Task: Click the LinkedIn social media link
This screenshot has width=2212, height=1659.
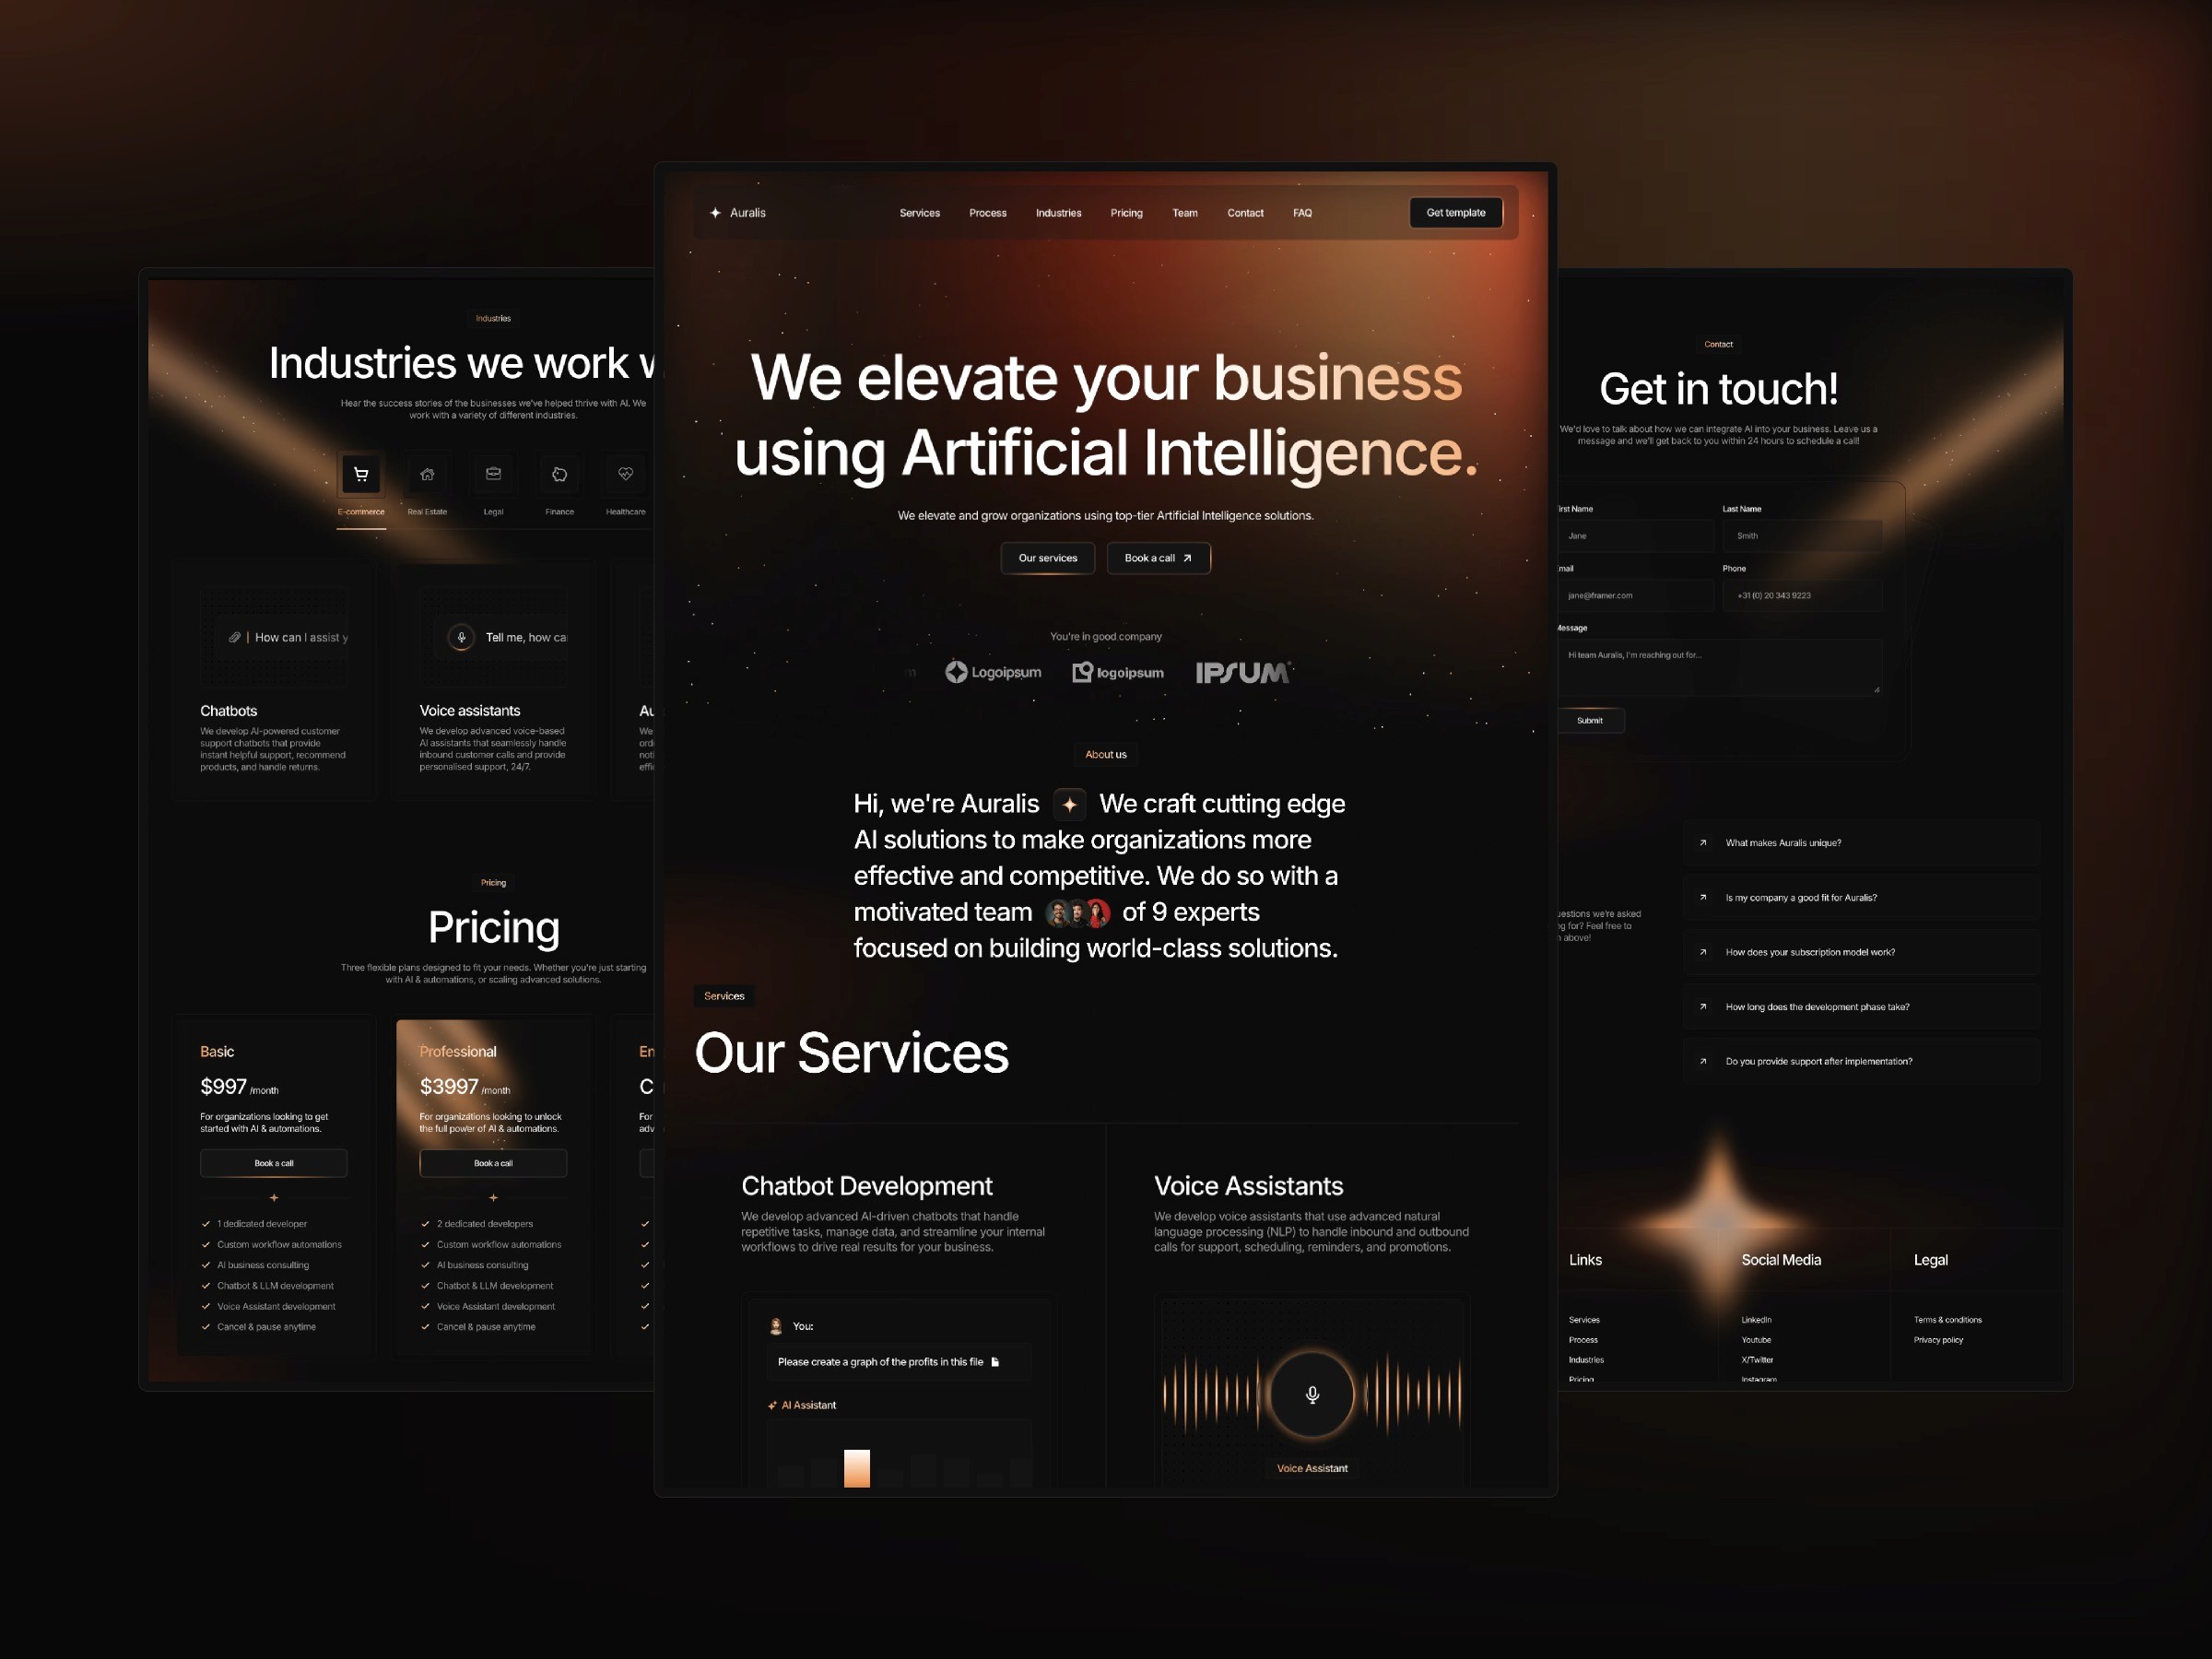Action: tap(1756, 1319)
